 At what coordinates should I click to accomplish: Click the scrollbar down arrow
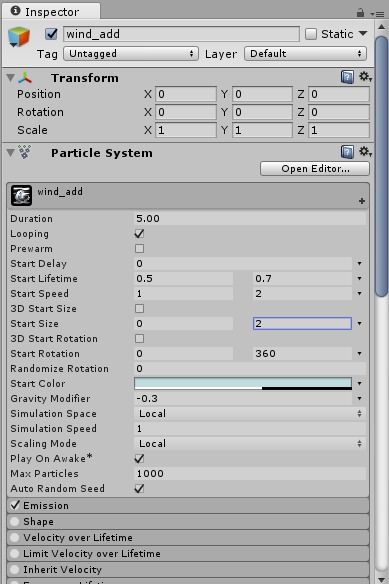point(382,579)
